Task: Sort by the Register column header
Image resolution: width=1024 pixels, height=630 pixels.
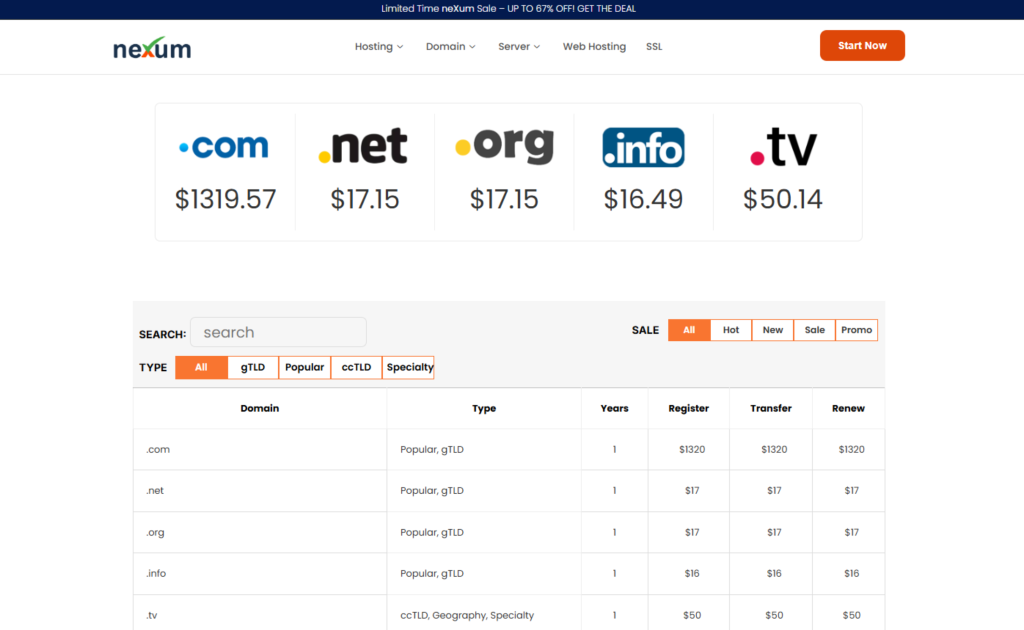Action: click(689, 408)
